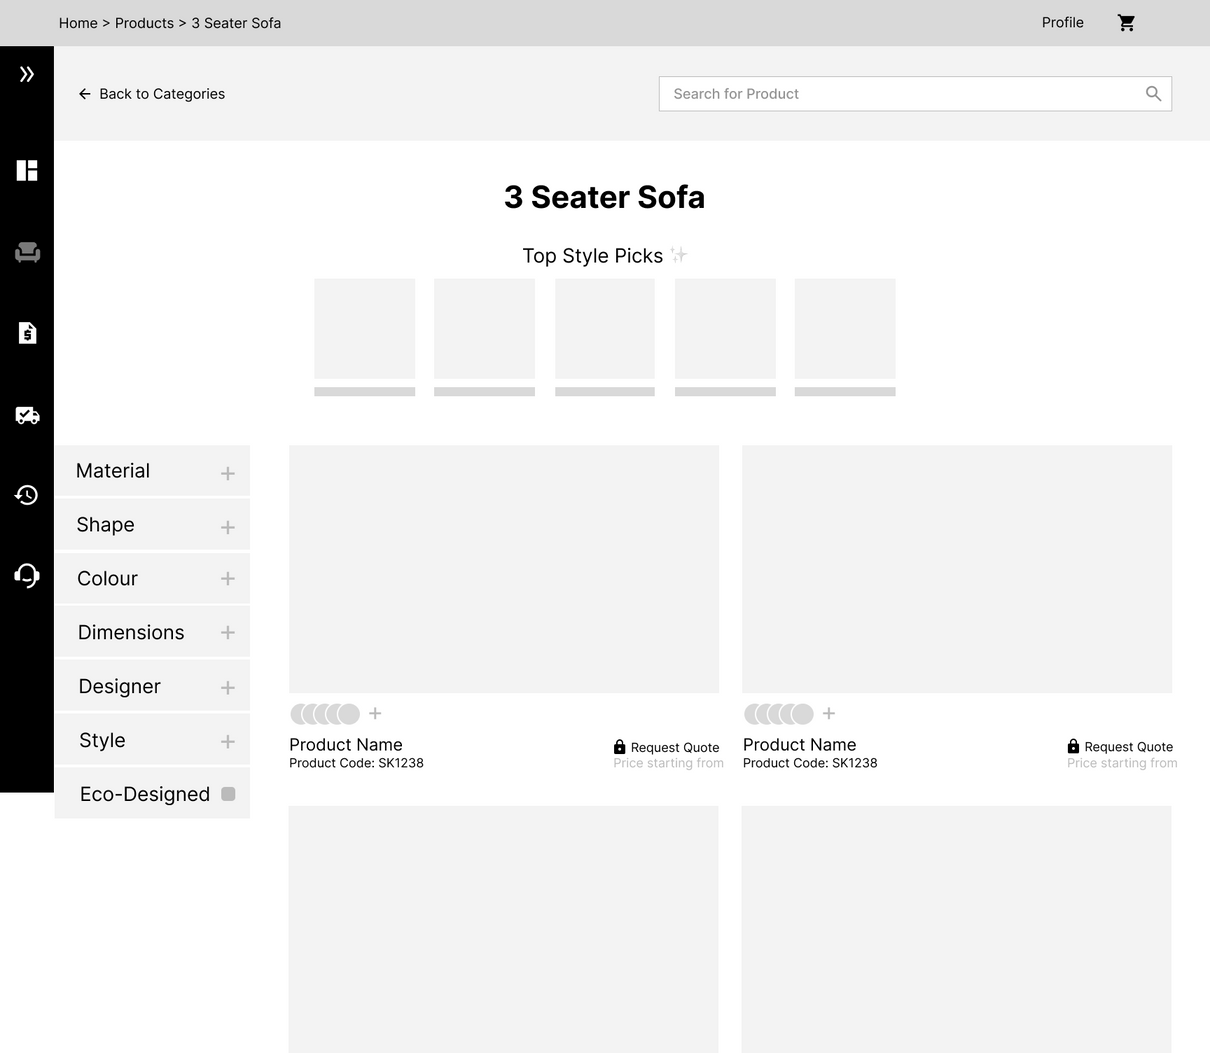Open the invoice dollar document icon
Viewport: 1210px width, 1053px height.
point(27,333)
